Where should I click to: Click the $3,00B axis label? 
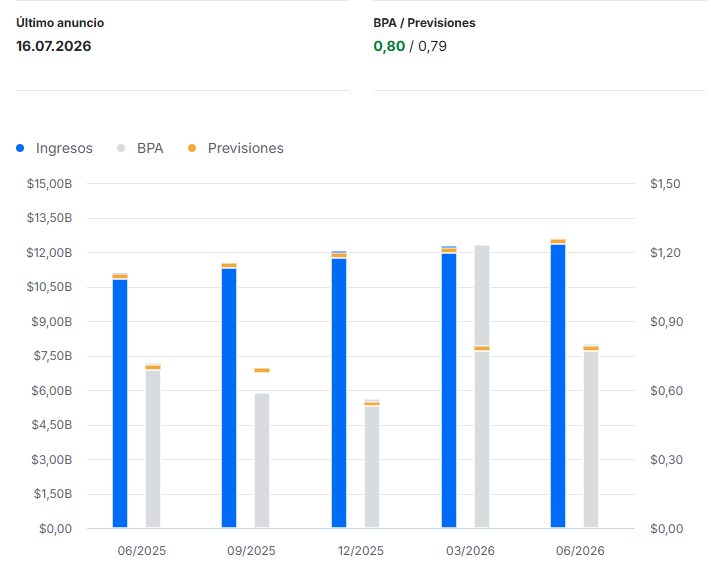point(52,459)
